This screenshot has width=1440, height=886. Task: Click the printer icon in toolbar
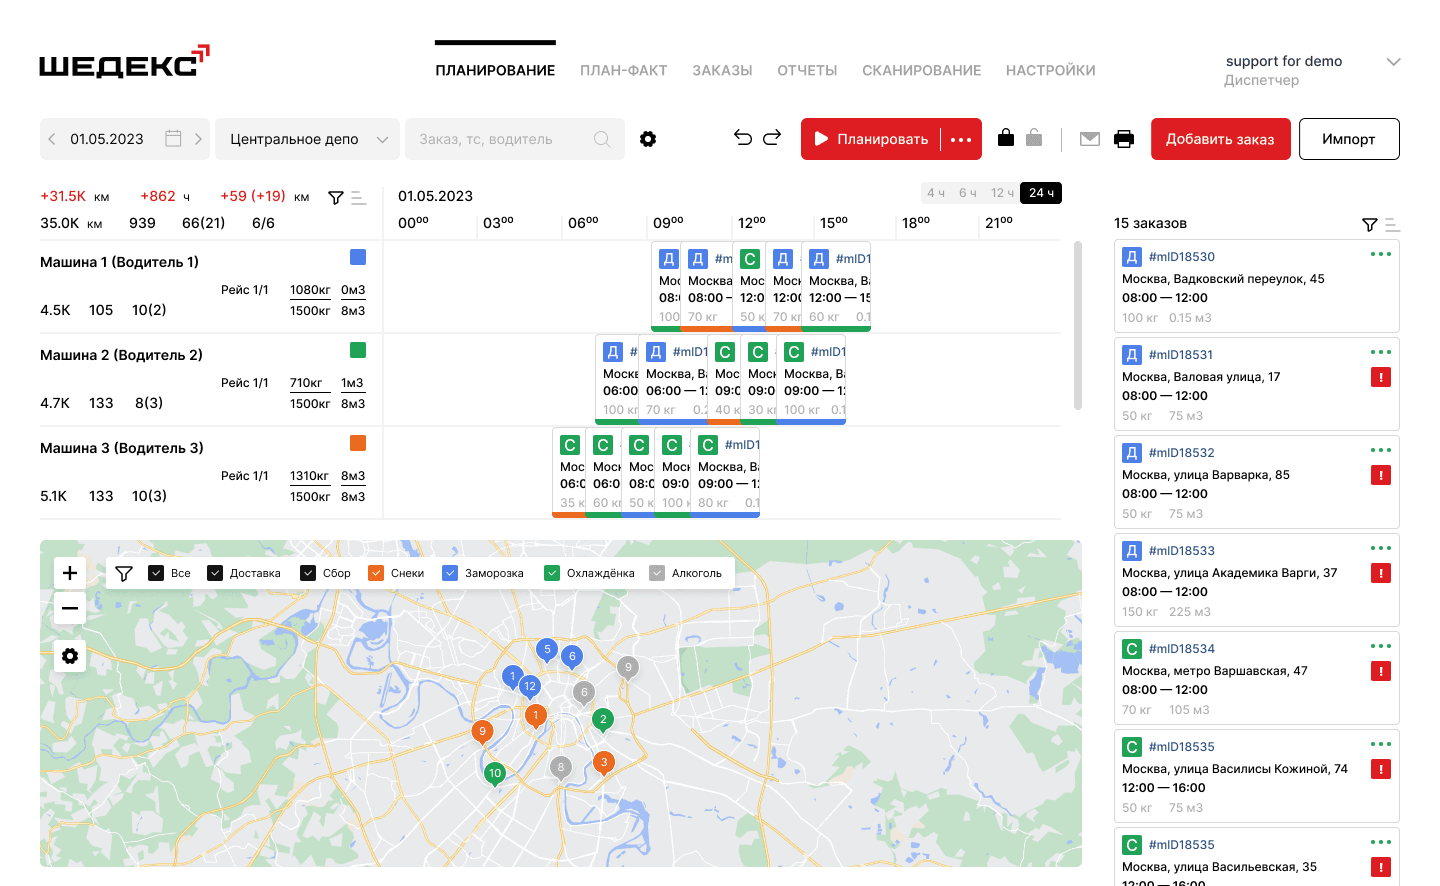(x=1124, y=139)
